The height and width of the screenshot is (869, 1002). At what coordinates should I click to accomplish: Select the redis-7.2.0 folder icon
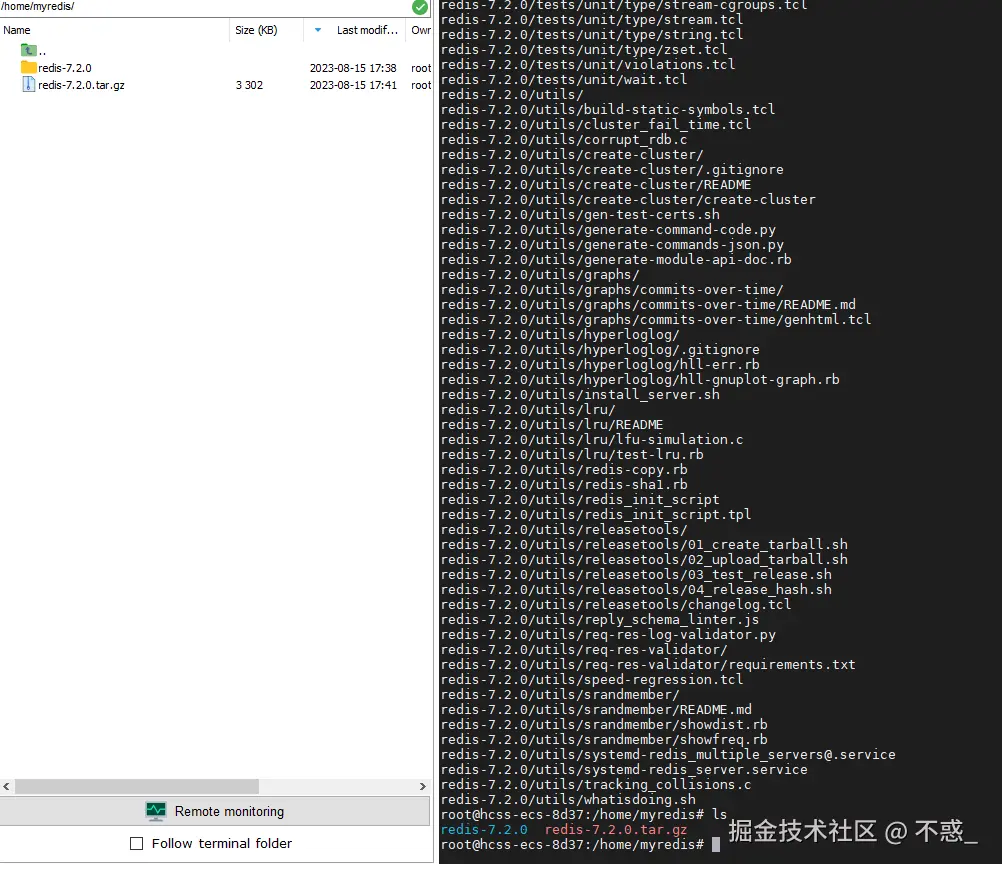point(28,67)
